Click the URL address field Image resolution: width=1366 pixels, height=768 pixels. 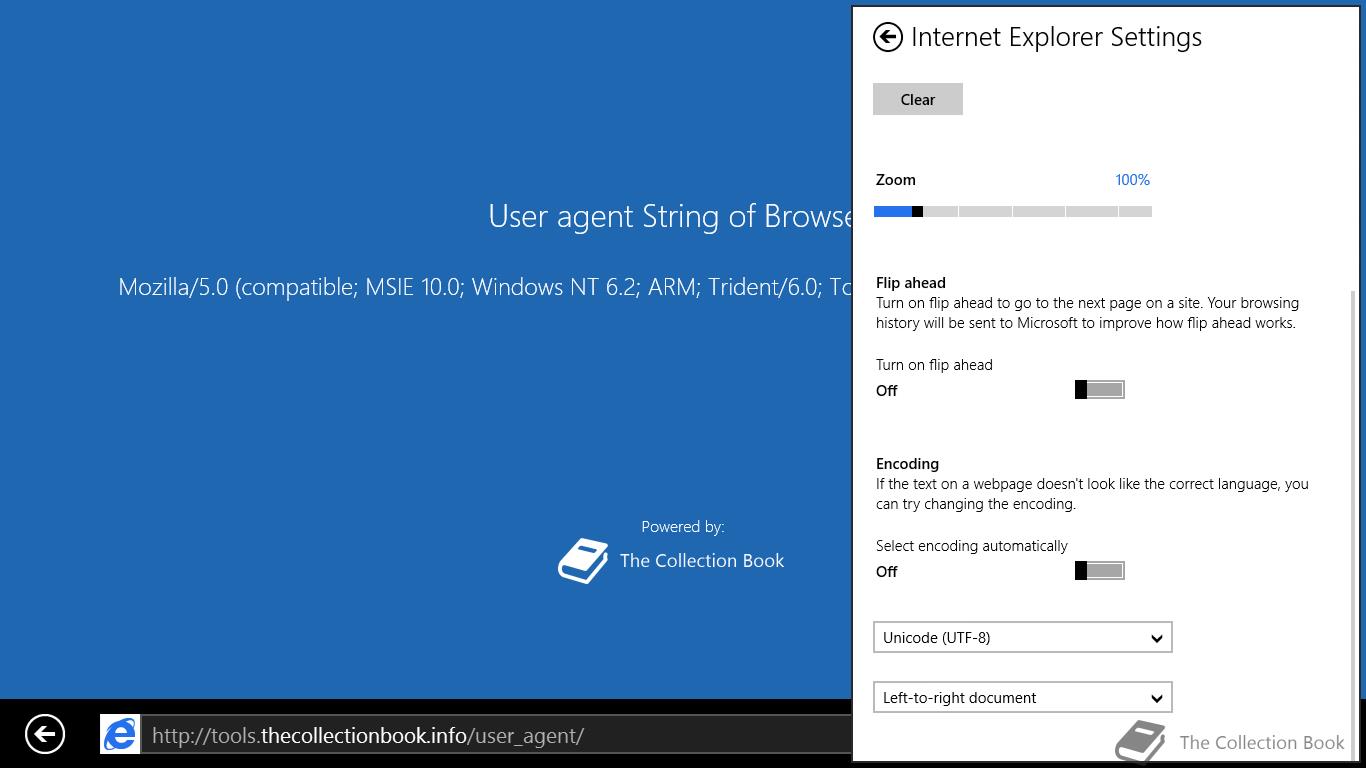[496, 735]
